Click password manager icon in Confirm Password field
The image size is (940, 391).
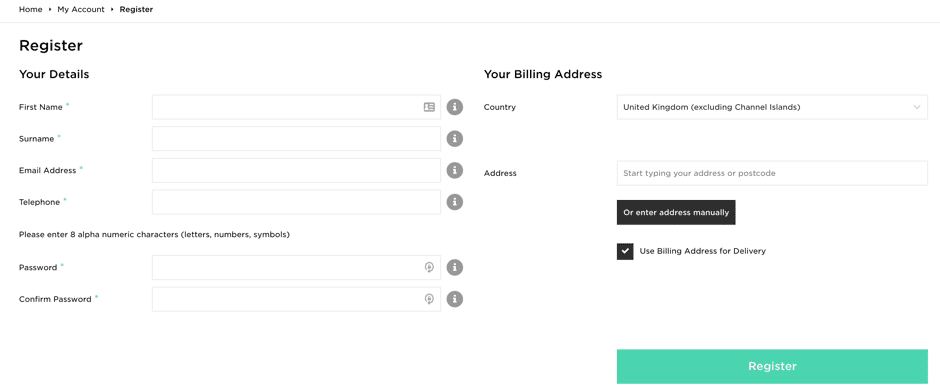(429, 299)
